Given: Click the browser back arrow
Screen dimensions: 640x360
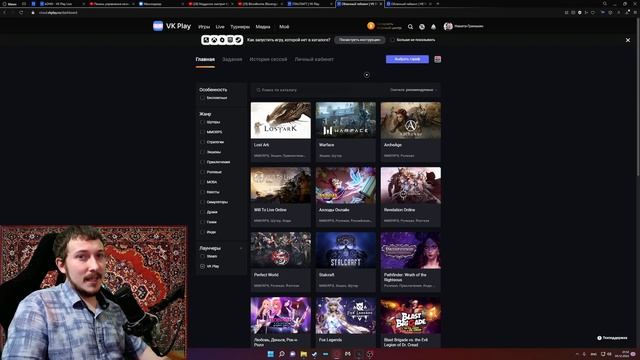Looking at the screenshot, I should [5, 13].
